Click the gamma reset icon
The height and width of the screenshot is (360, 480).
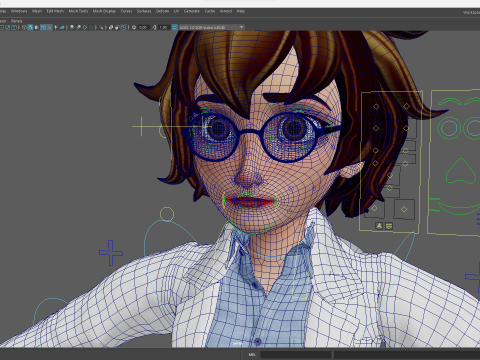154,27
